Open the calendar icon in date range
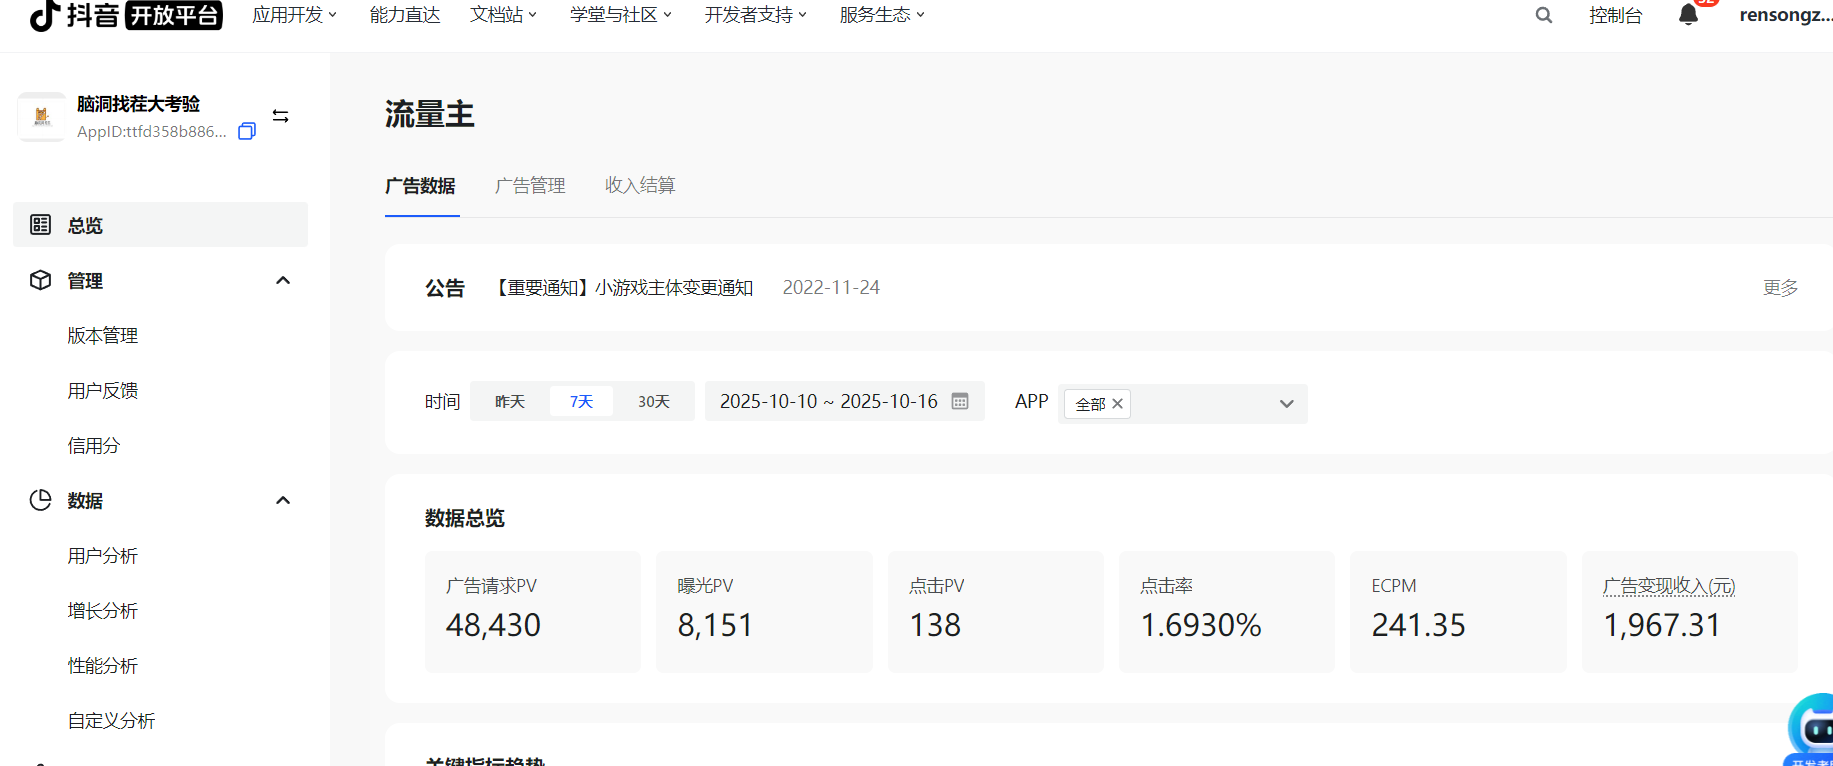Image resolution: width=1833 pixels, height=766 pixels. tap(960, 401)
